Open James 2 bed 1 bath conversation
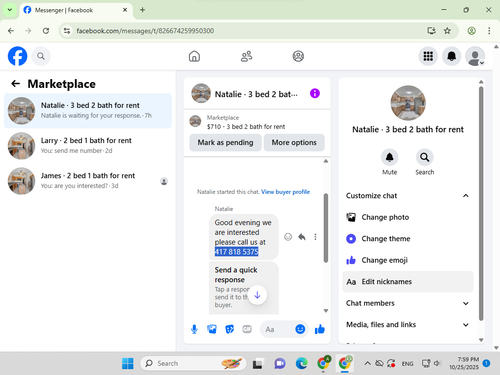Screen dimensions: 500x375 click(88, 181)
